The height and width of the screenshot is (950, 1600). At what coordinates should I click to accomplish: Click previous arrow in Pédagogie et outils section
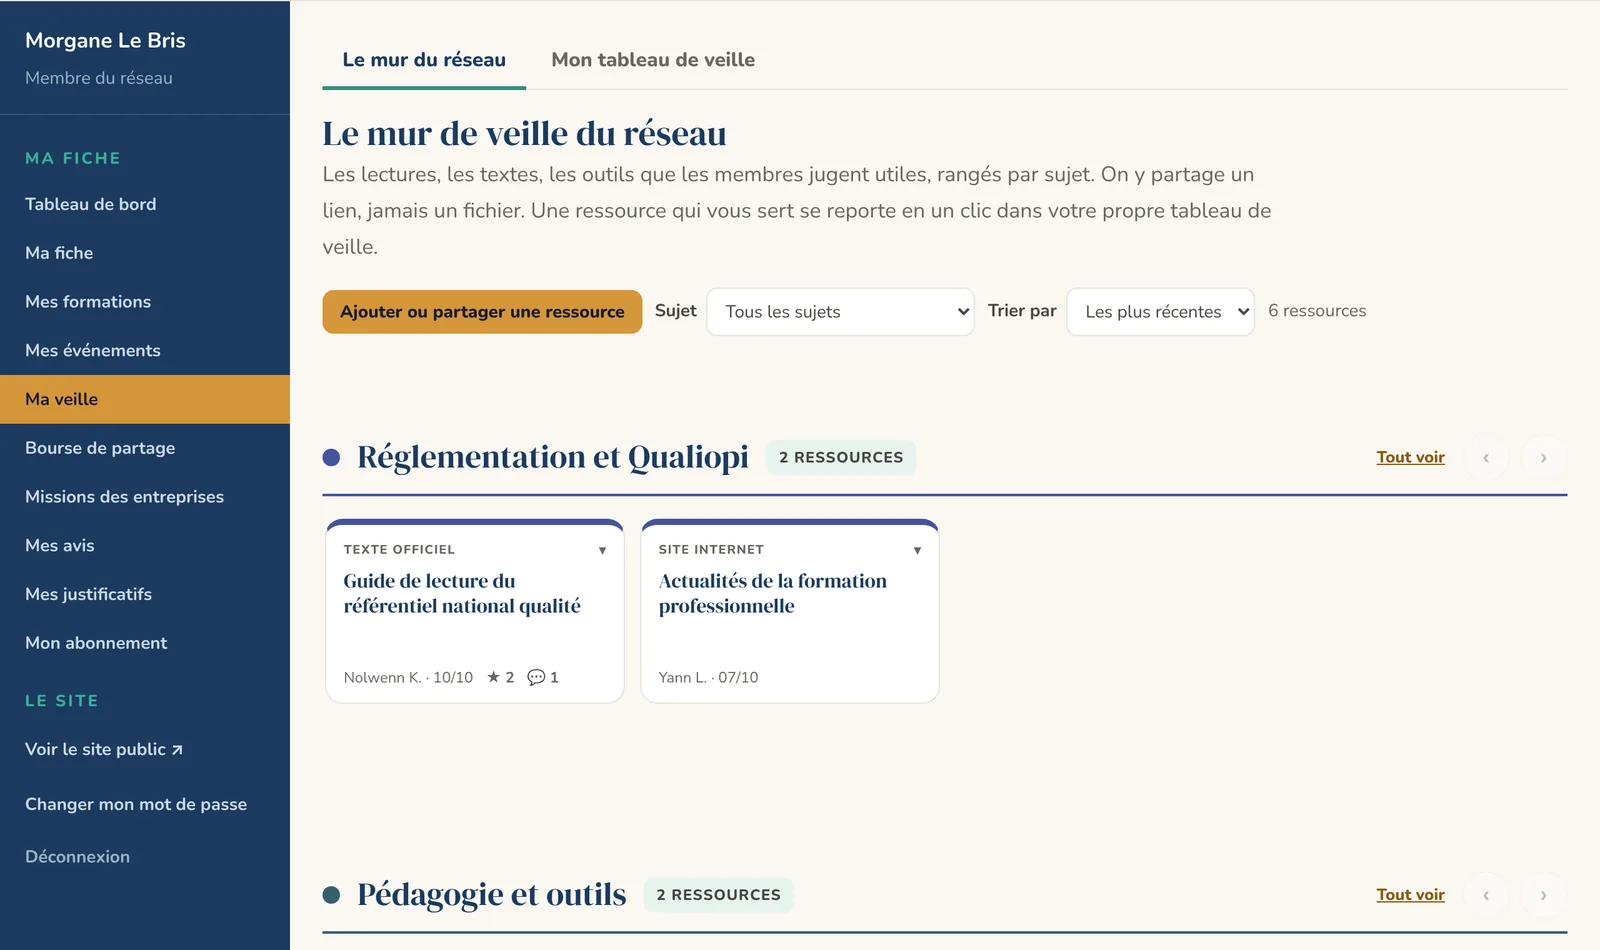coord(1486,895)
